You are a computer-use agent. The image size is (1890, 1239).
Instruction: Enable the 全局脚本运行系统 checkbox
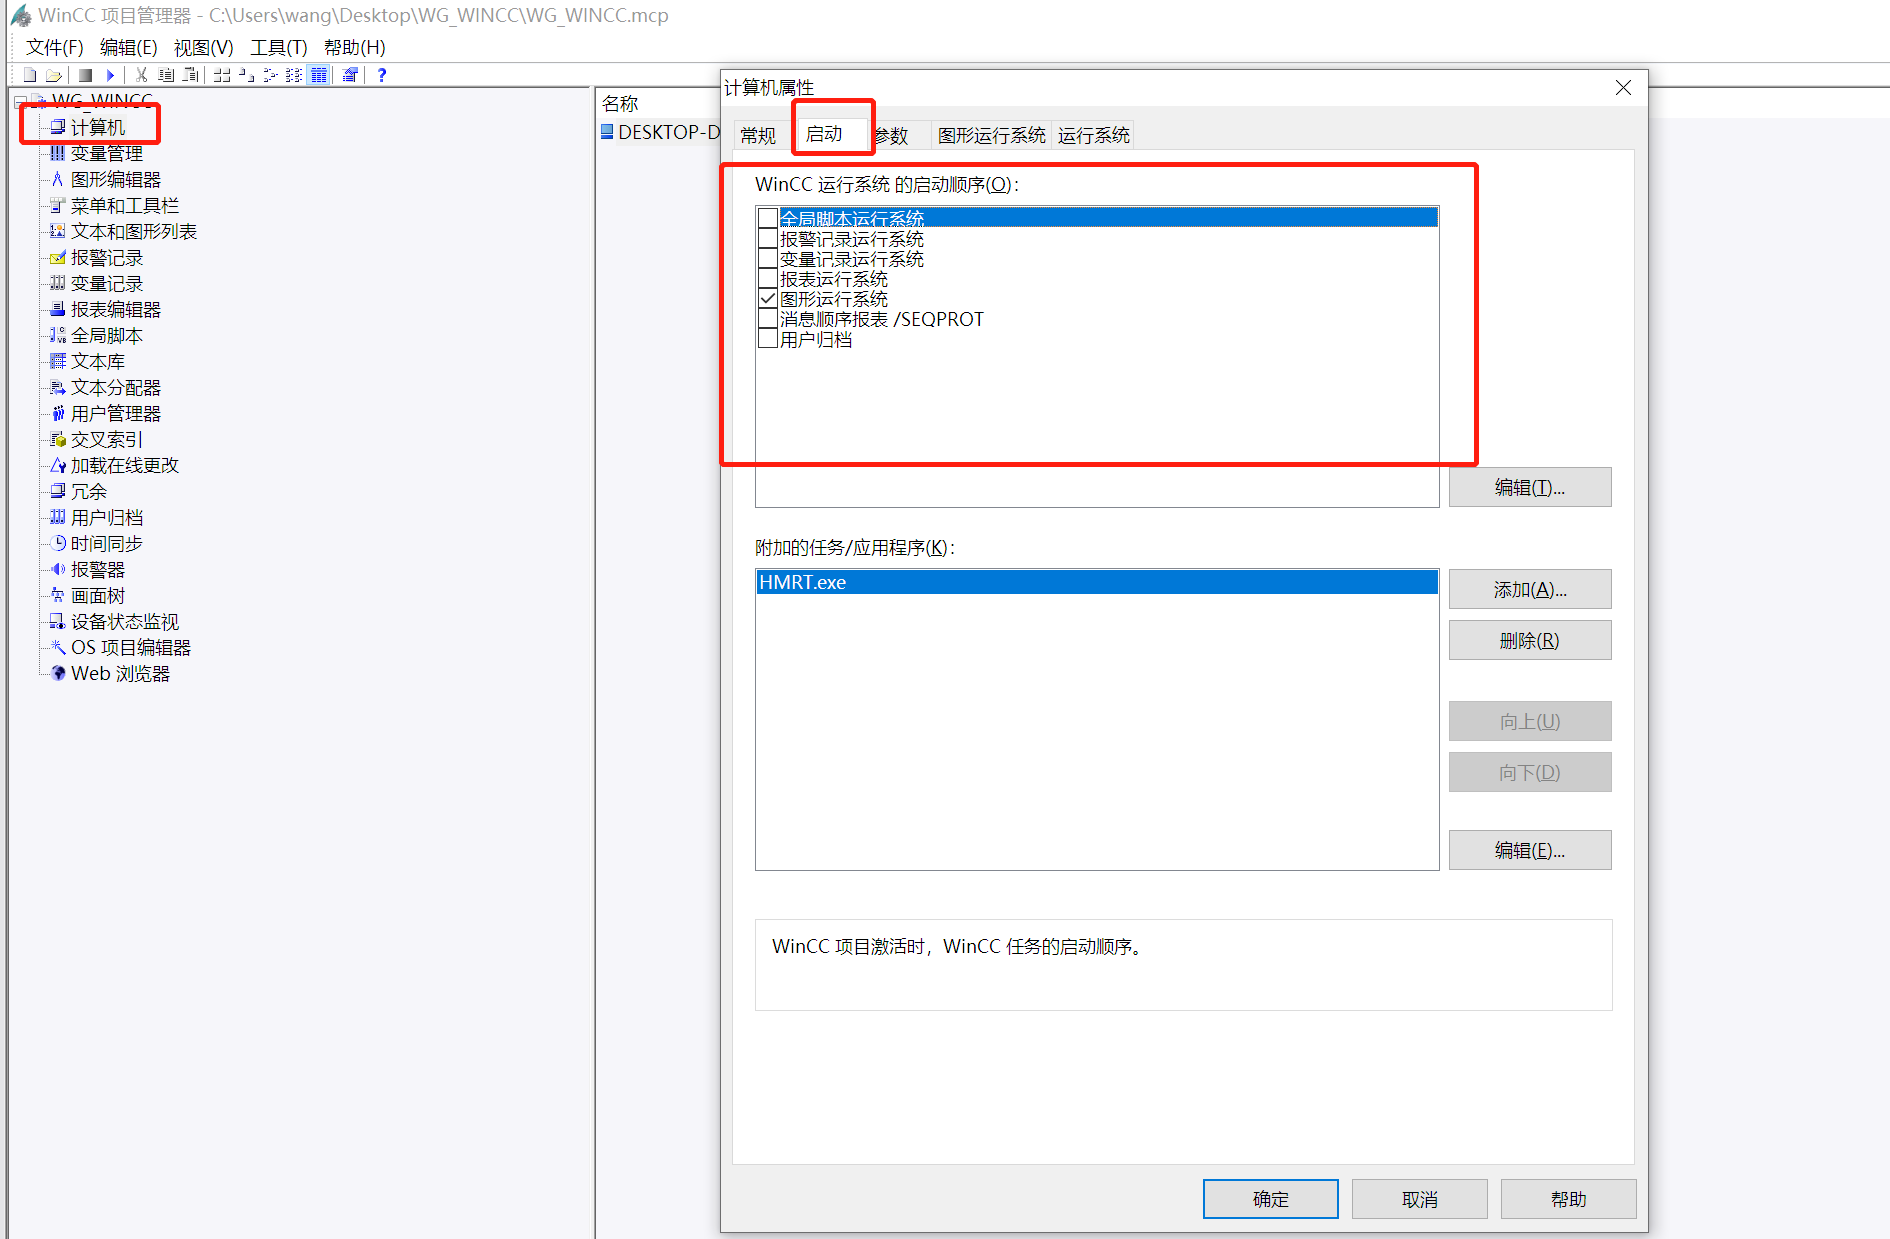[x=768, y=218]
